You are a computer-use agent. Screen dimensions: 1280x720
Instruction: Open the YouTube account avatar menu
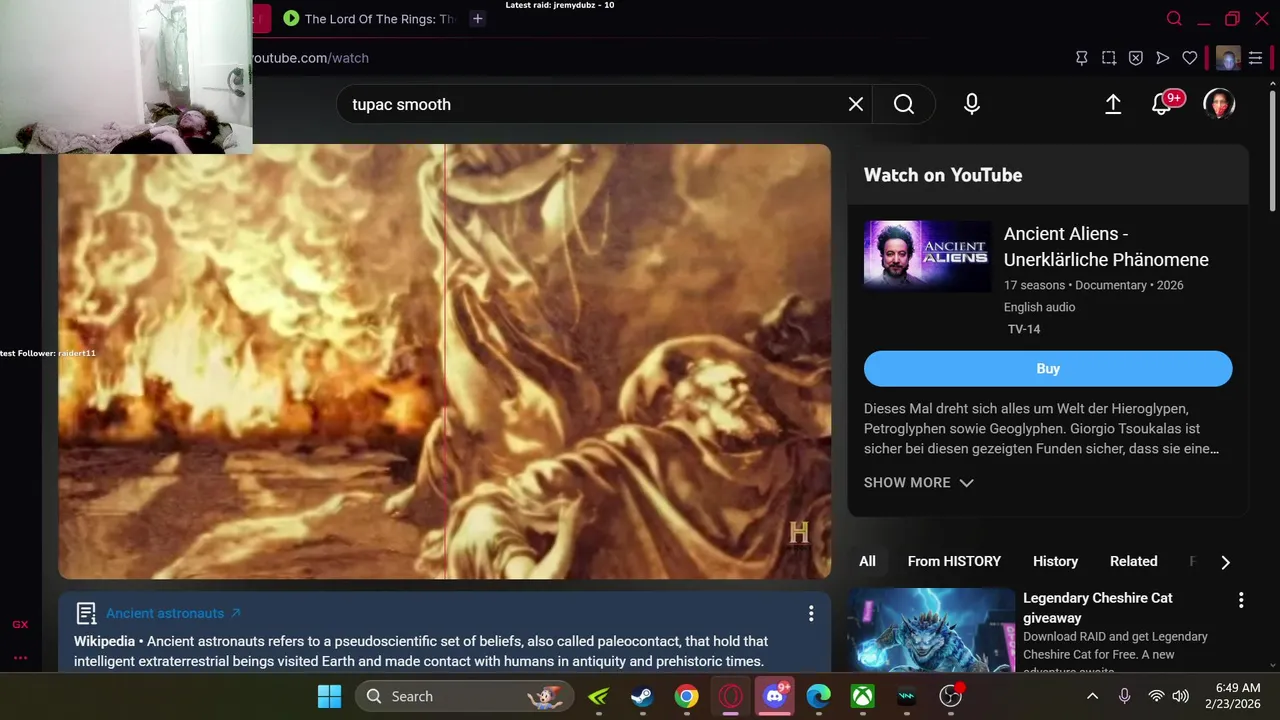click(1219, 104)
